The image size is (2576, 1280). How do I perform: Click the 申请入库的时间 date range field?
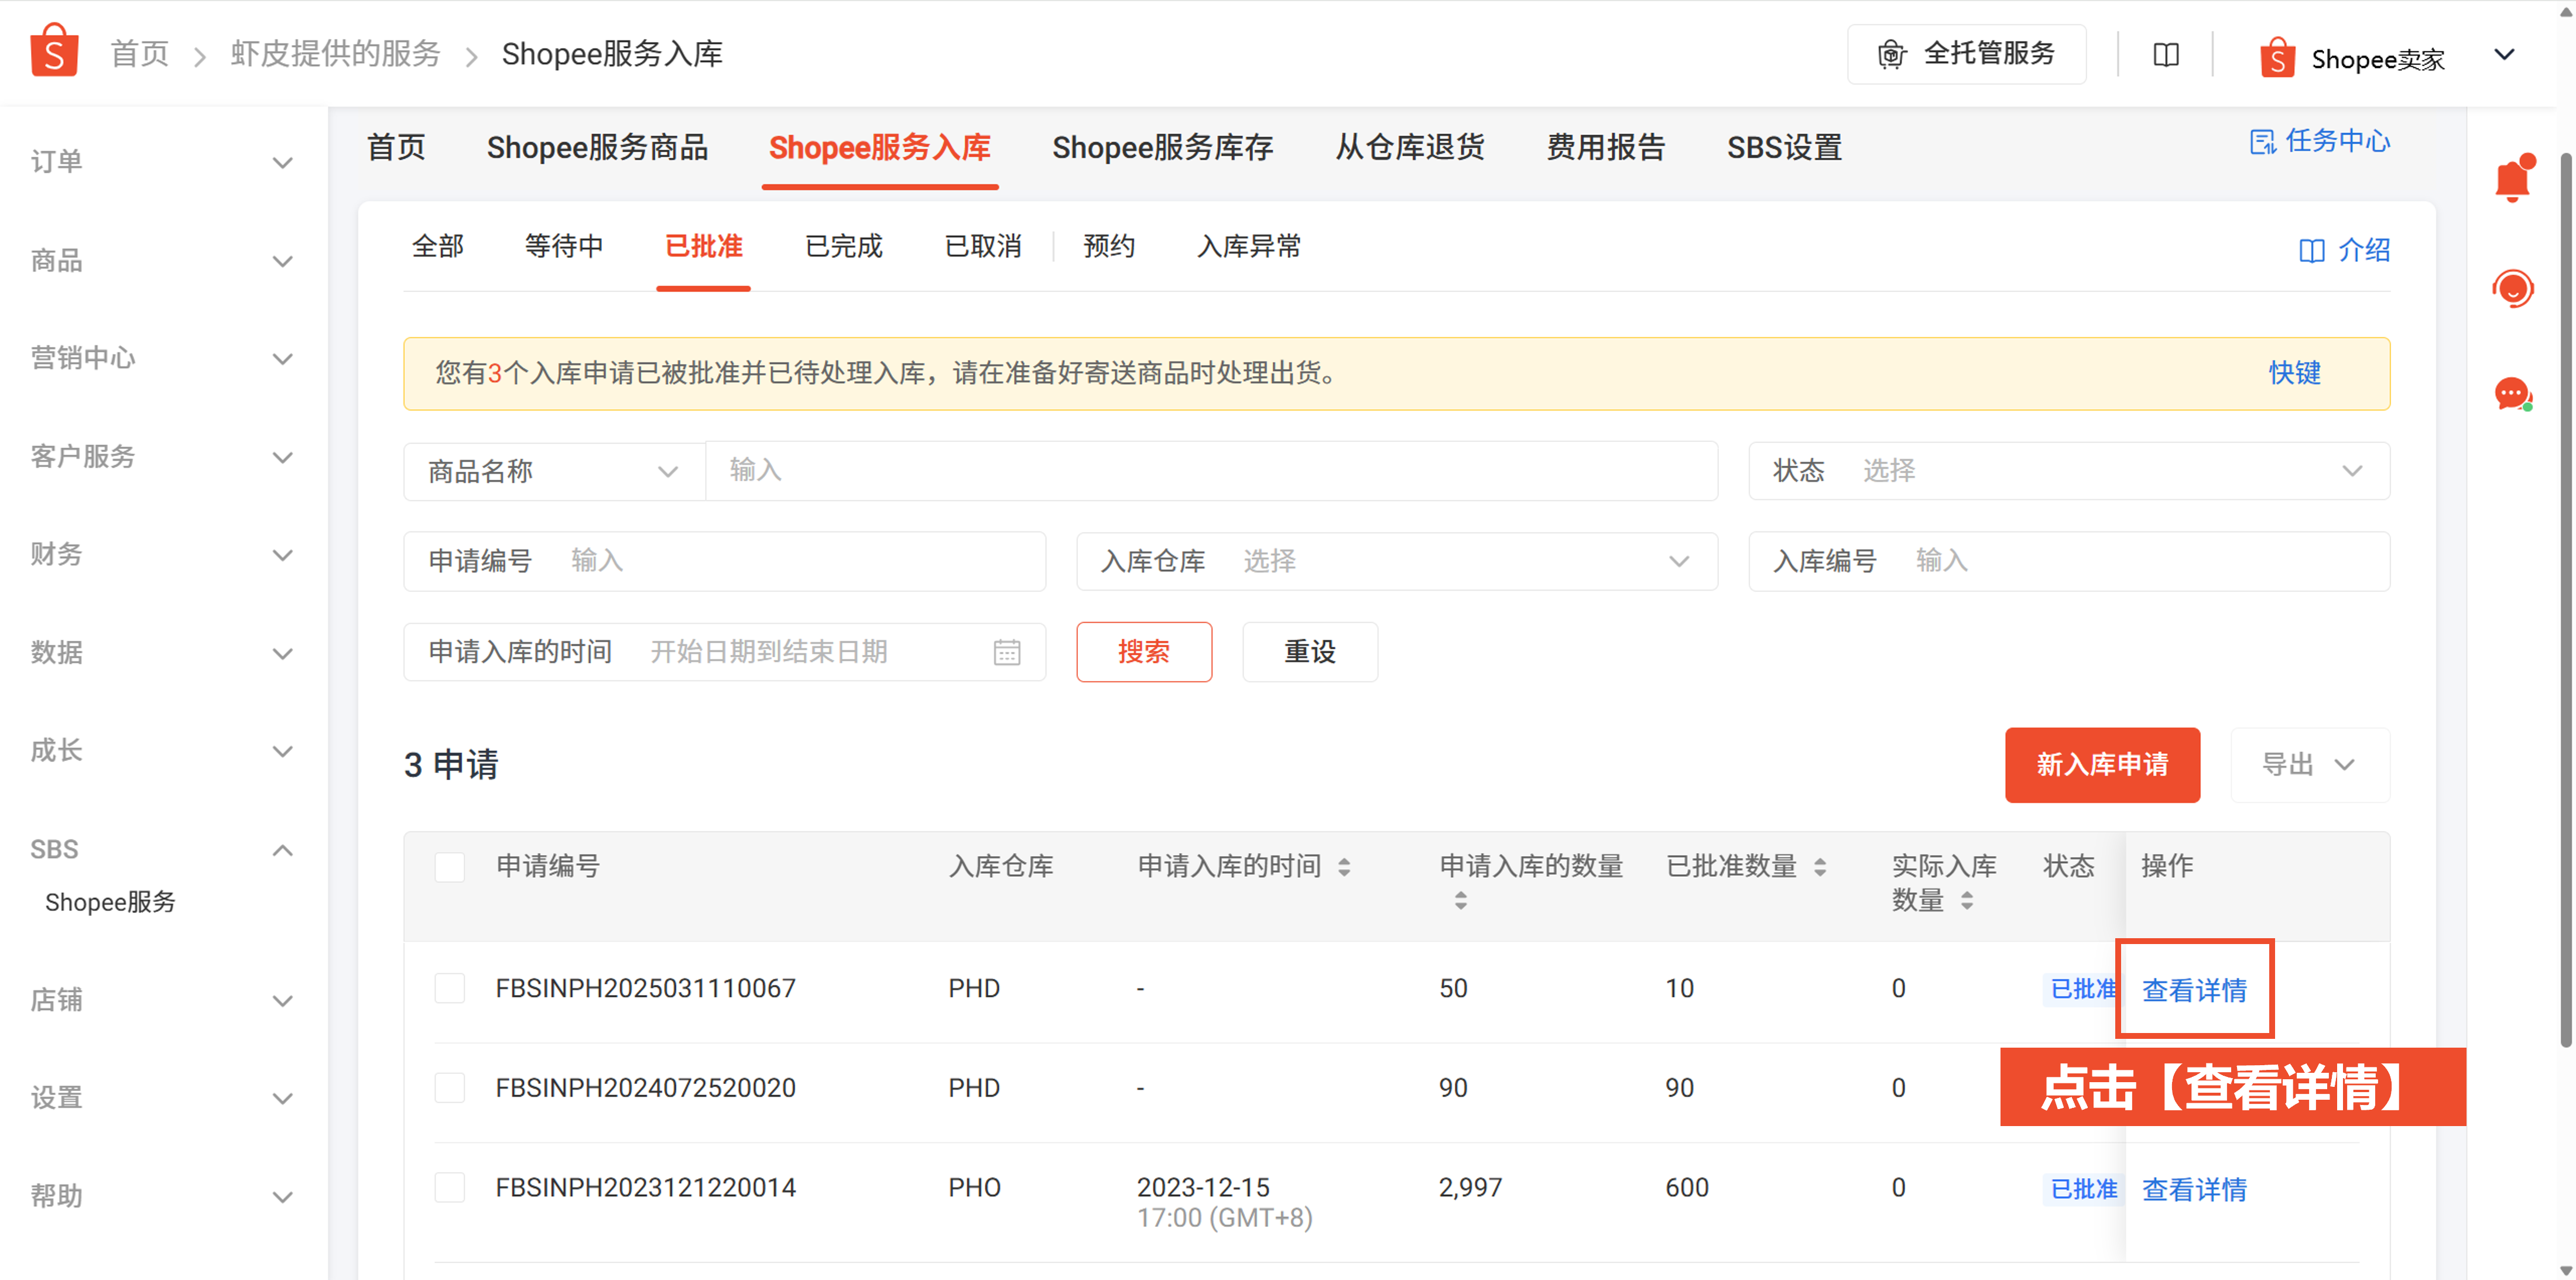pyautogui.click(x=725, y=652)
